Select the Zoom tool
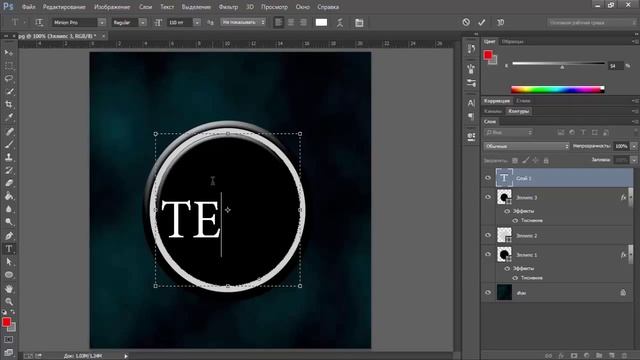 click(9, 302)
